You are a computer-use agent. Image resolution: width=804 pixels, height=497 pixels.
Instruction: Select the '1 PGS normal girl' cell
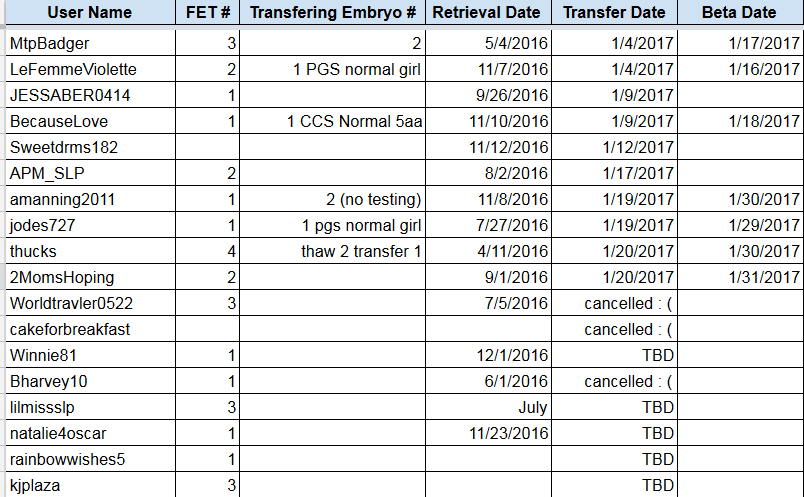(332, 69)
